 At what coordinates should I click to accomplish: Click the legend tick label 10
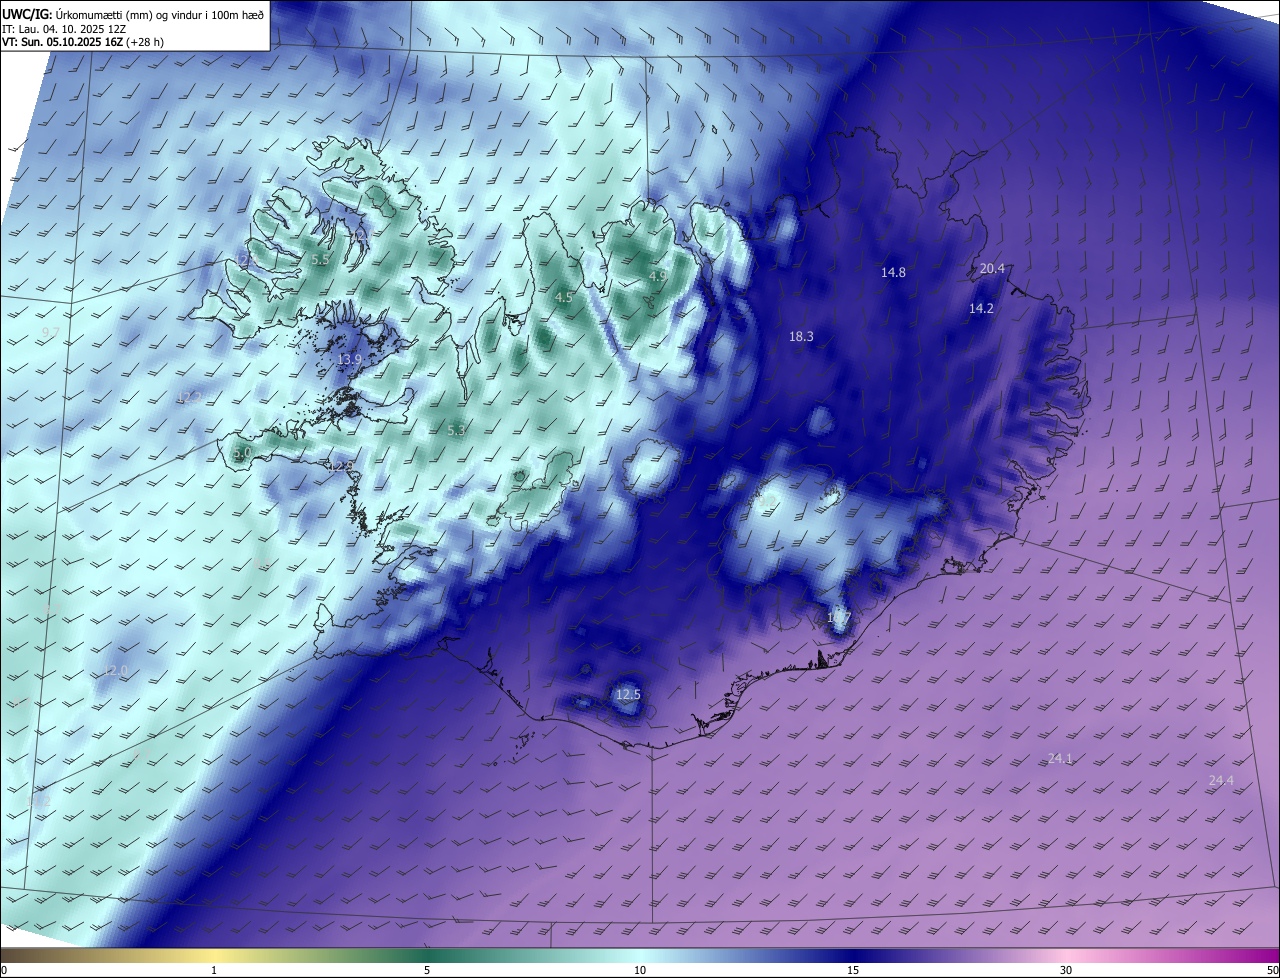click(640, 970)
